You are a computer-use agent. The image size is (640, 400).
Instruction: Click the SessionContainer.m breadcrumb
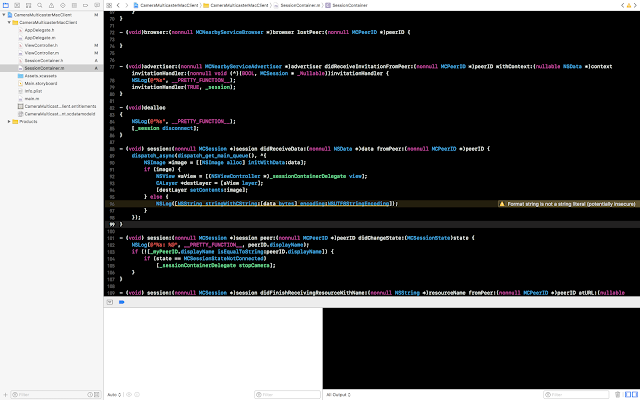(x=297, y=5)
